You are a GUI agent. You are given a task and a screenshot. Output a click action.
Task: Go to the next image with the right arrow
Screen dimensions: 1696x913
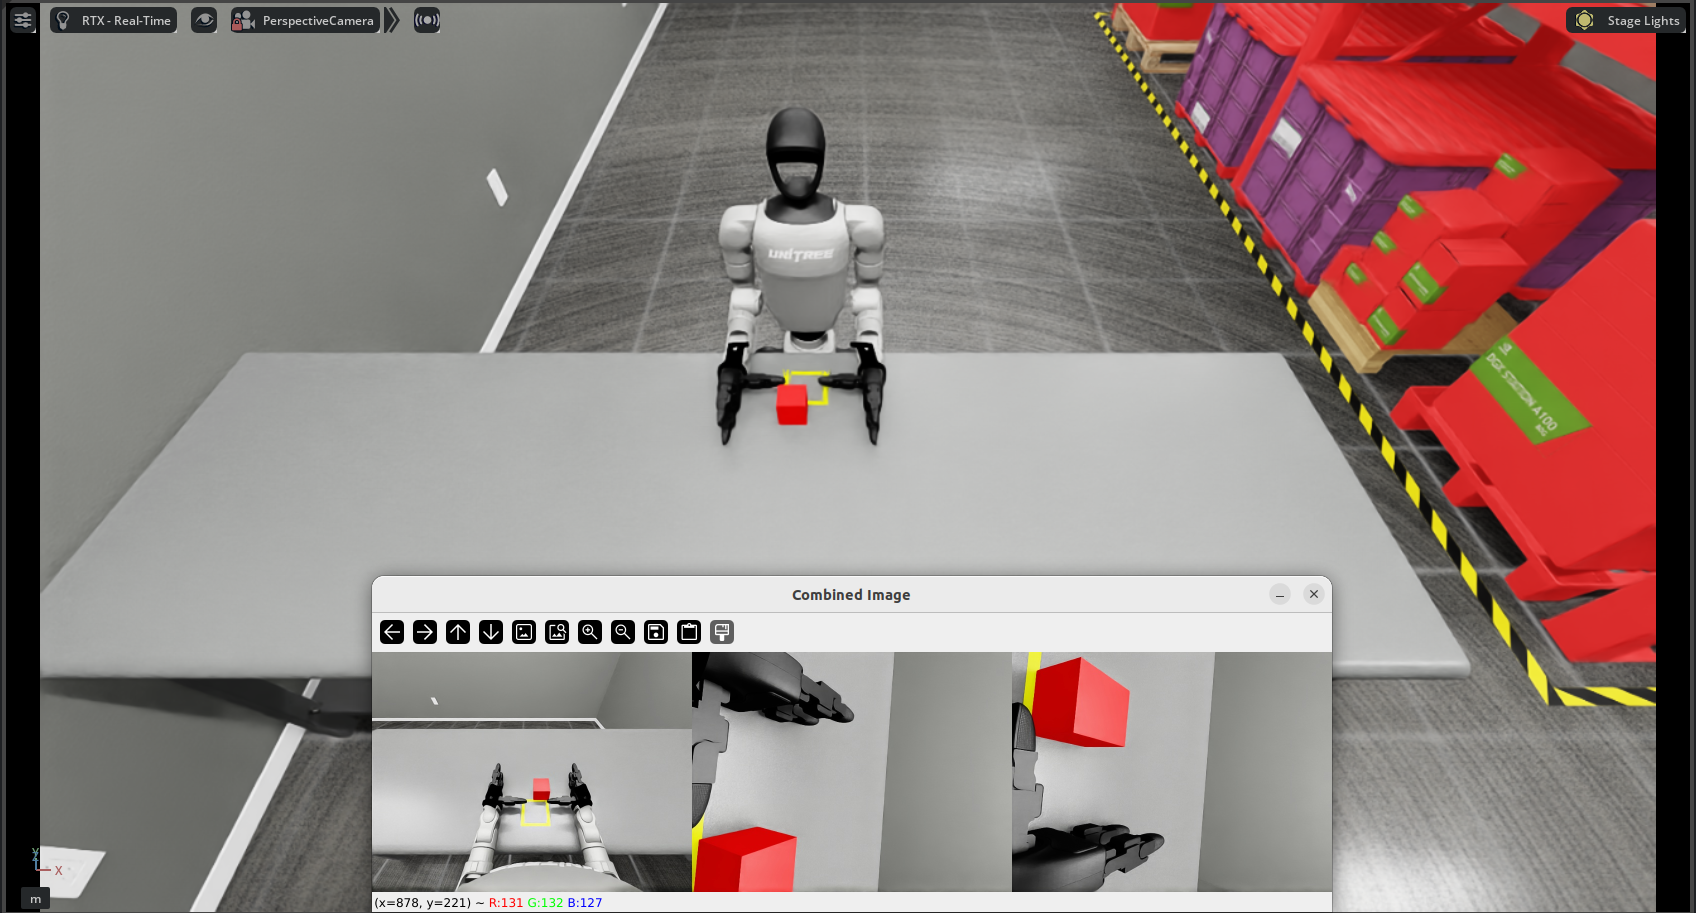(x=424, y=632)
